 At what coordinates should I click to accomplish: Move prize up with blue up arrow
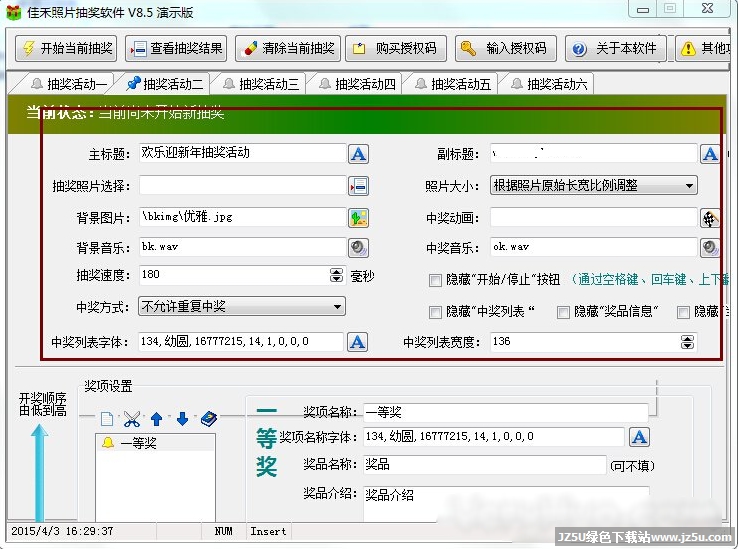pyautogui.click(x=156, y=419)
